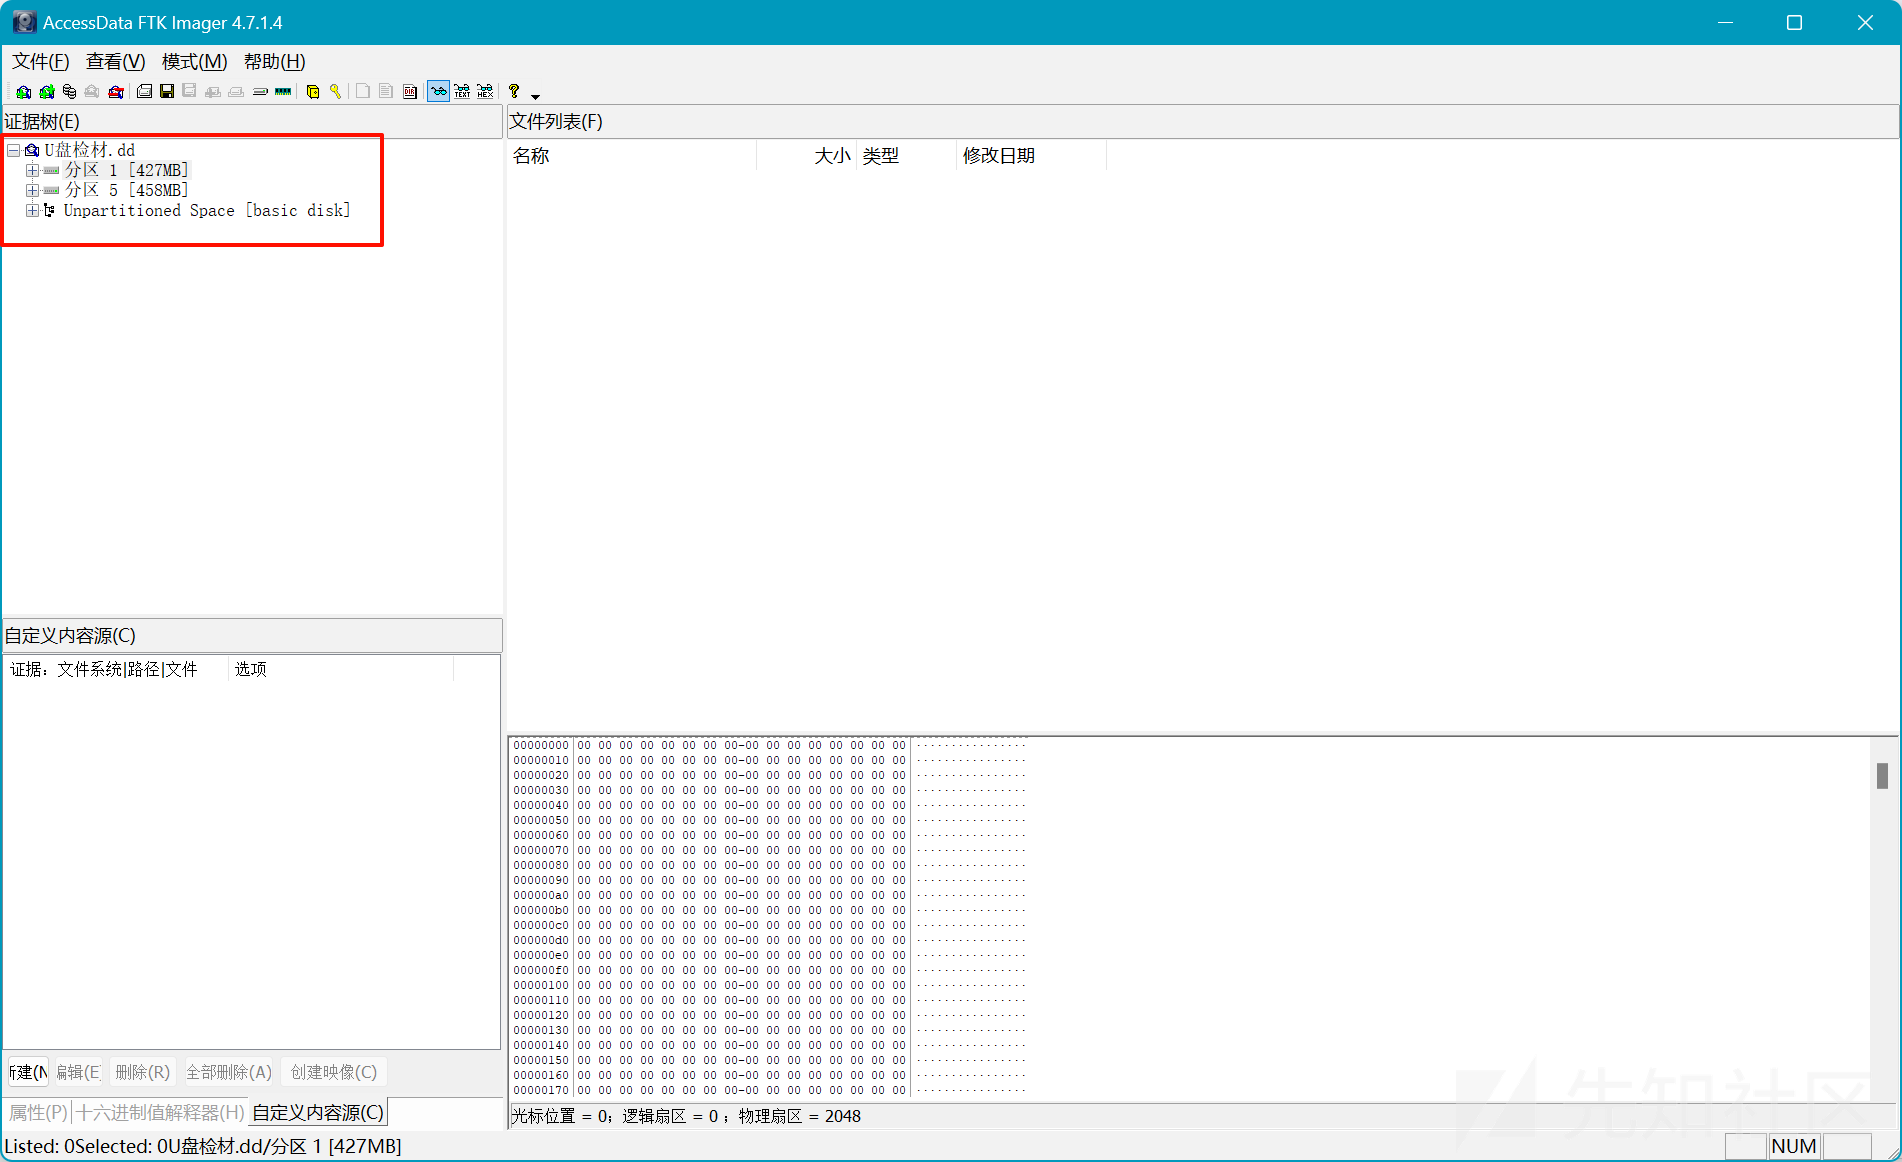The image size is (1902, 1162).
Task: Click the grayed Export Files page icon
Action: (x=363, y=92)
